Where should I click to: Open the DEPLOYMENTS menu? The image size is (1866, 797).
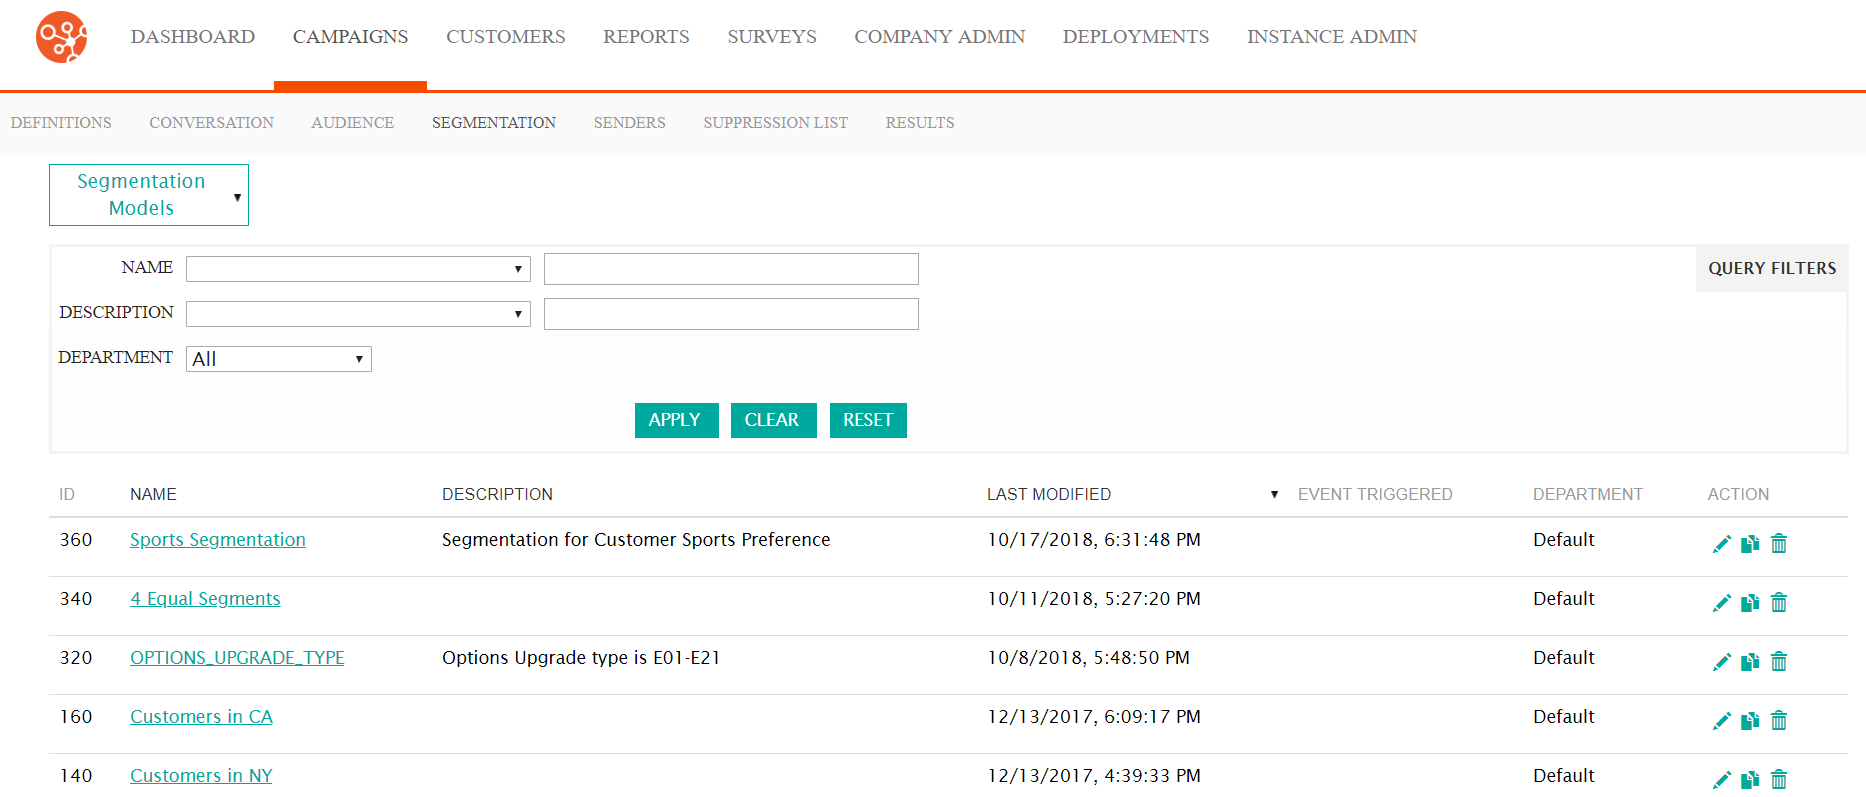[x=1136, y=37]
